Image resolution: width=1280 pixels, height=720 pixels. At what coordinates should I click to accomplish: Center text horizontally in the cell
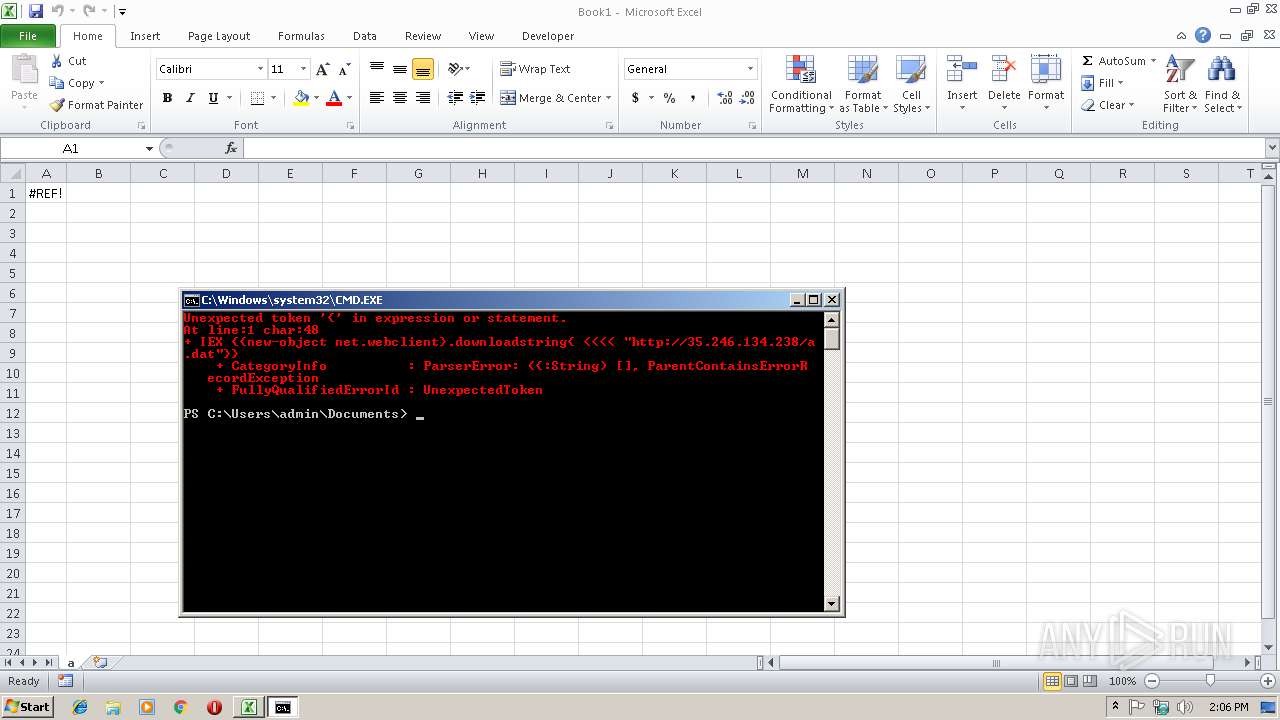pos(400,98)
